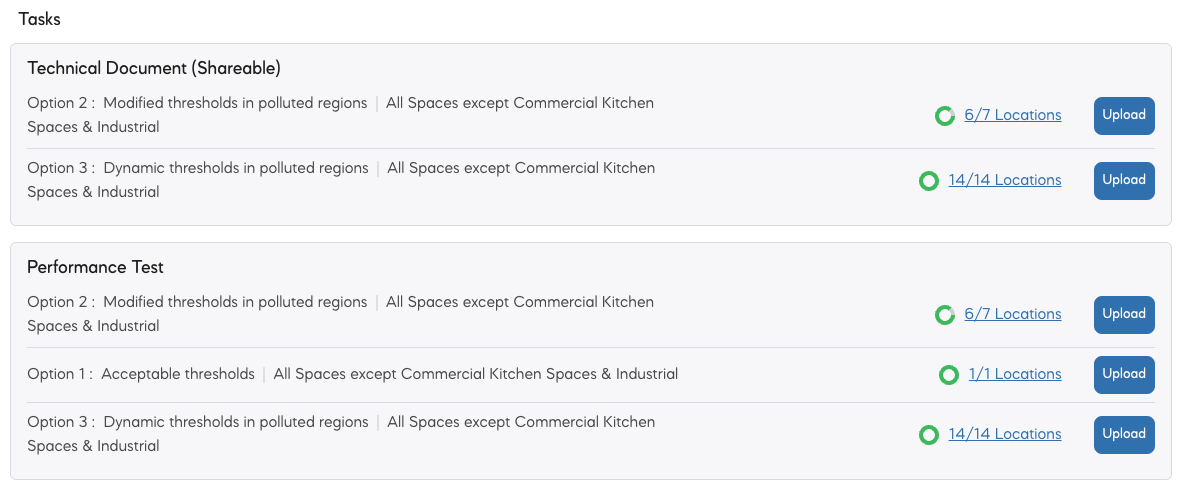Viewport: 1180px width, 489px height.
Task: Upload file for Option 1 Acceptable thresholds
Action: coord(1124,375)
